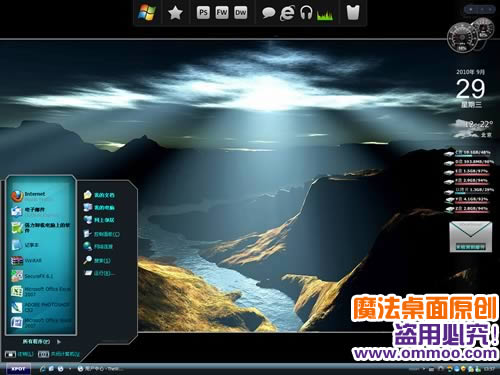Click the log off button in start menu

20,354
